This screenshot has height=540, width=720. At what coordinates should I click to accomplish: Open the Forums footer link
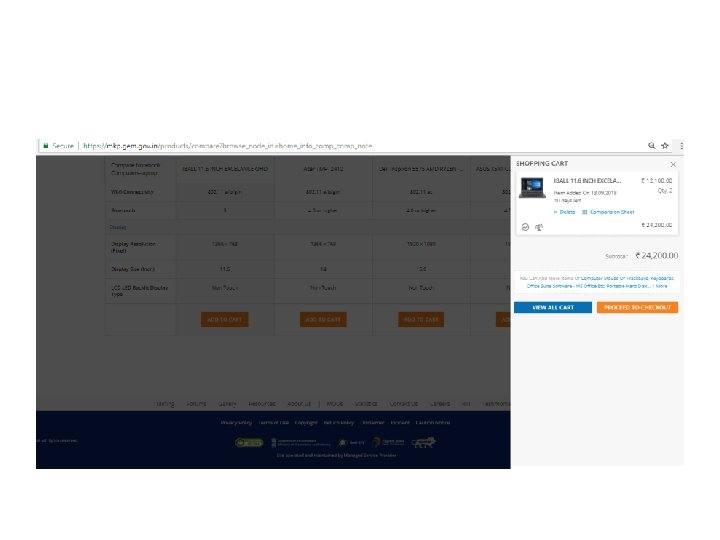tap(196, 404)
